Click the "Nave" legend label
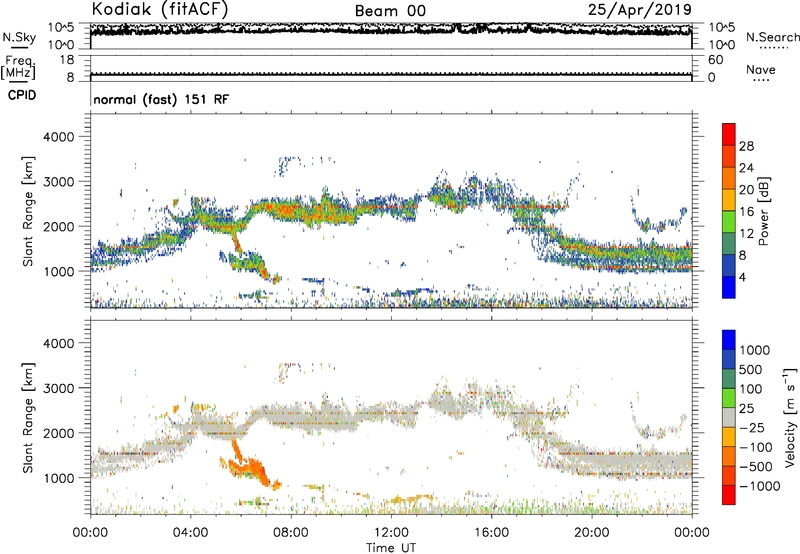Screen dimensions: 800x554 click(x=761, y=69)
